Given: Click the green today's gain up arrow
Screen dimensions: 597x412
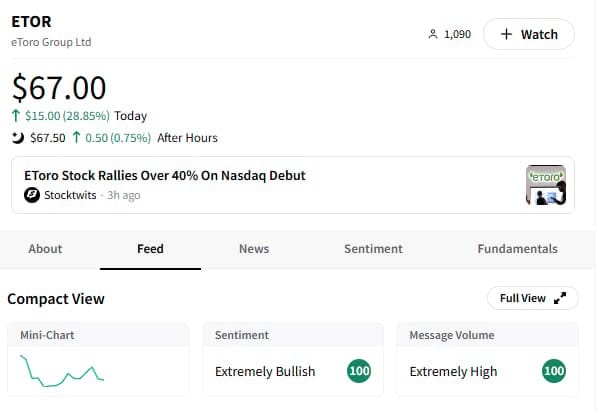Looking at the screenshot, I should pyautogui.click(x=16, y=115).
